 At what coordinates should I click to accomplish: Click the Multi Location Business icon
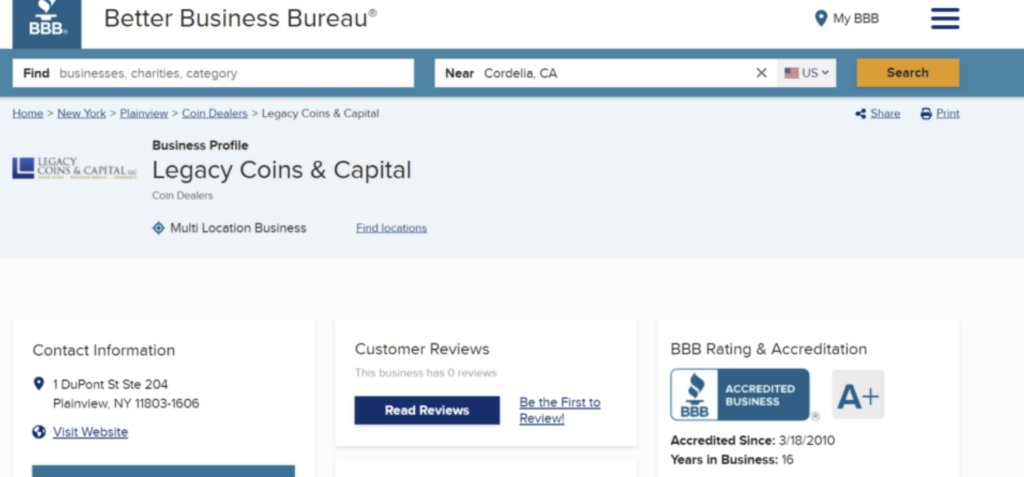pyautogui.click(x=158, y=228)
